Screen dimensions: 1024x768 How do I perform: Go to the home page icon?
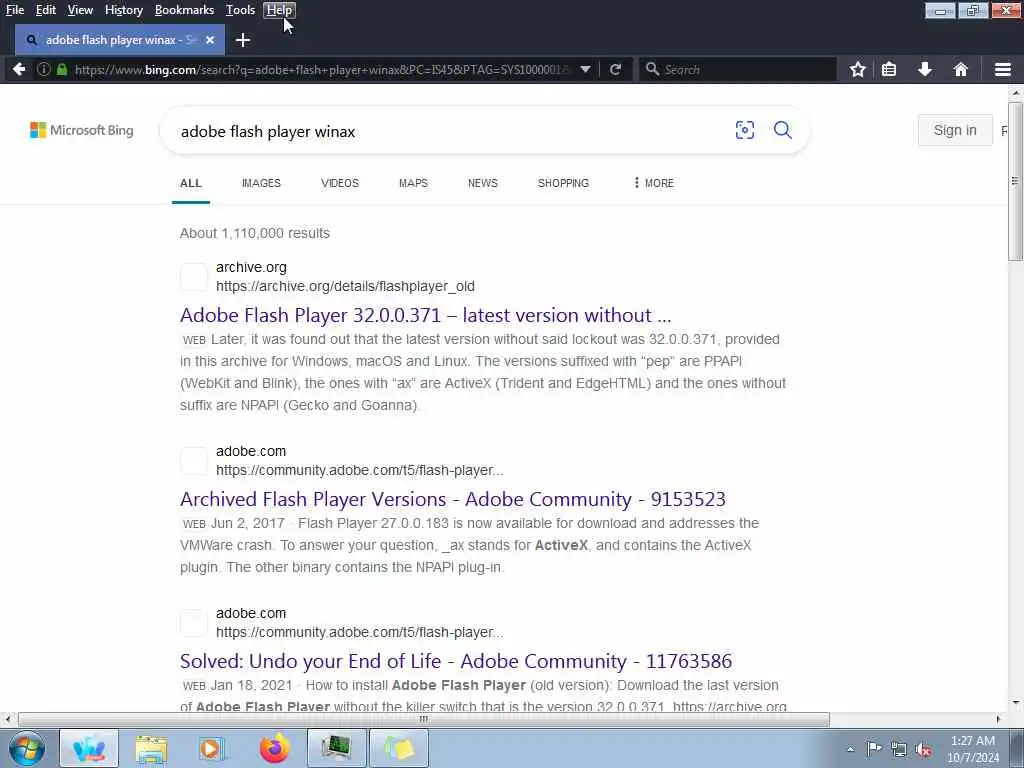(961, 69)
